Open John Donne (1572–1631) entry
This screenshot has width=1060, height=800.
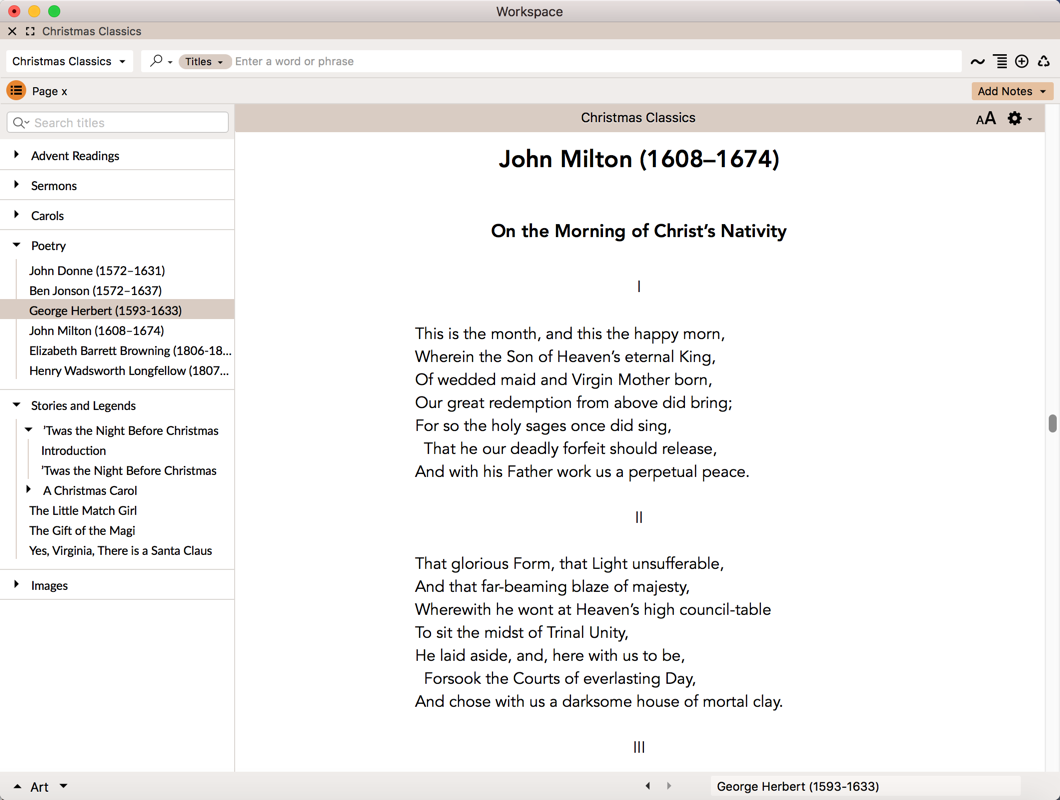click(x=97, y=270)
